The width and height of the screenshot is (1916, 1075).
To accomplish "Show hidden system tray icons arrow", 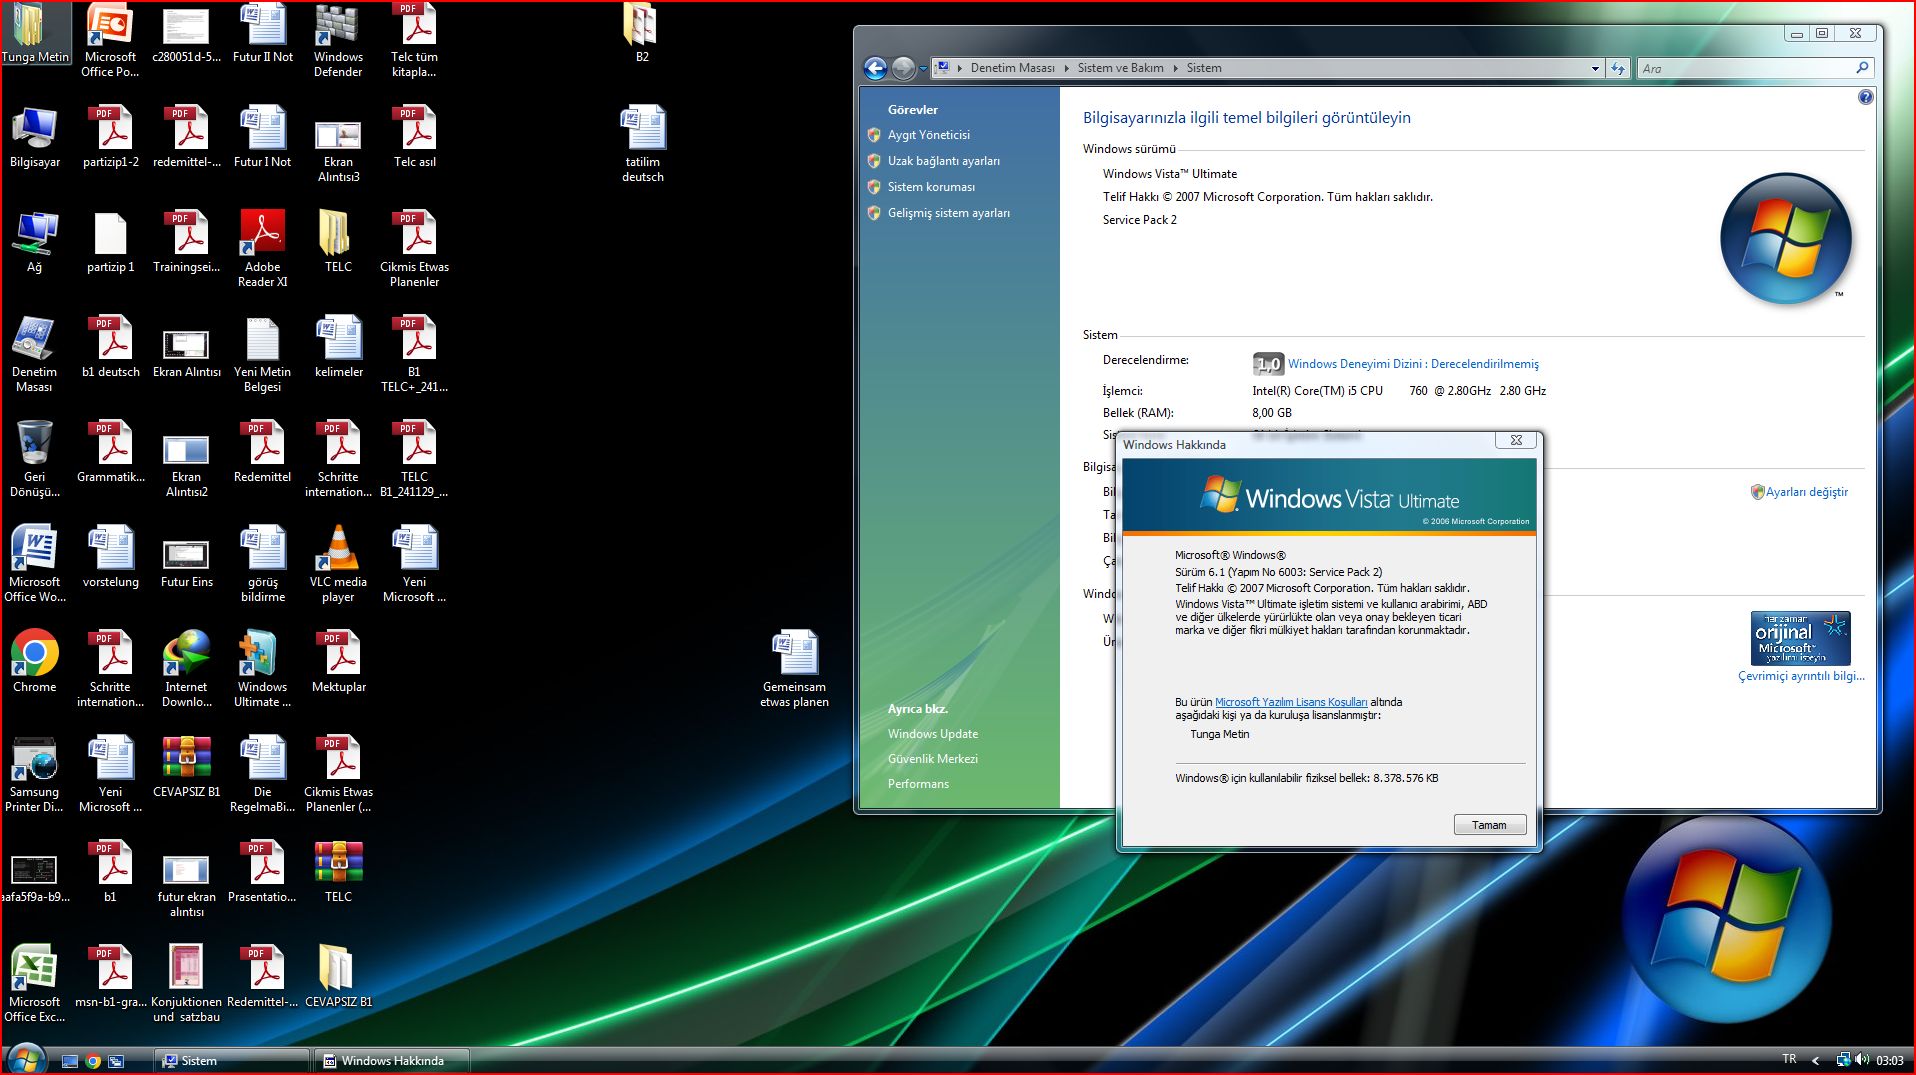I will (x=1815, y=1060).
